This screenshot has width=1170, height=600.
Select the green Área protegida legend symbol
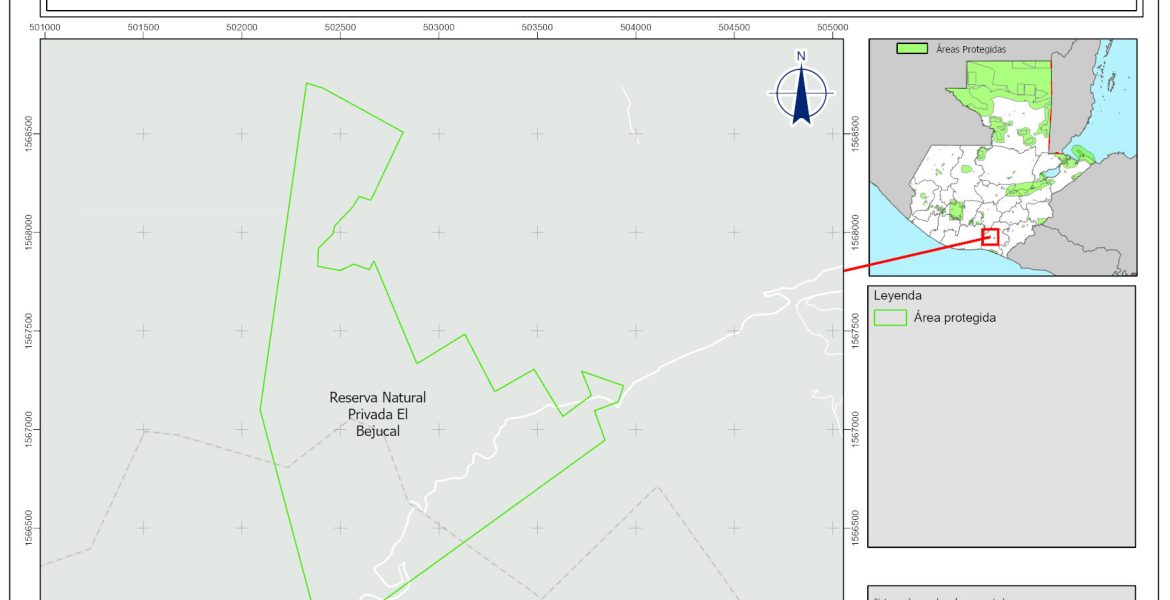point(889,318)
